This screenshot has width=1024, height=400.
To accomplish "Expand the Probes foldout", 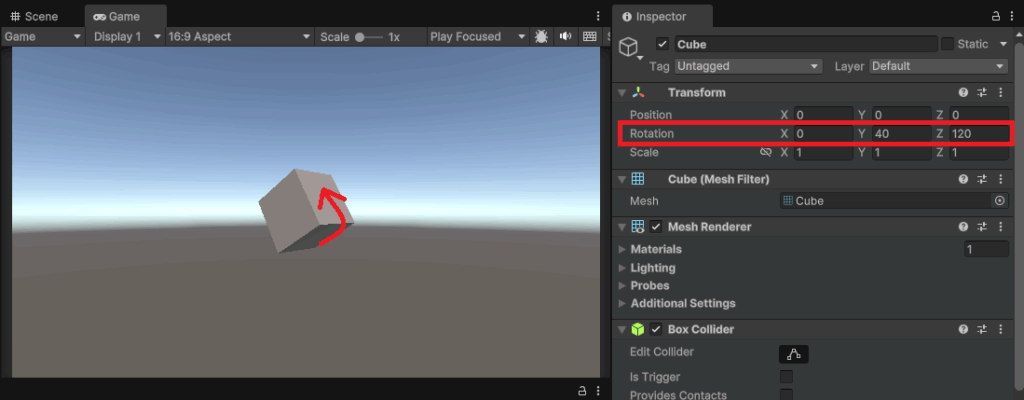I will (x=622, y=286).
